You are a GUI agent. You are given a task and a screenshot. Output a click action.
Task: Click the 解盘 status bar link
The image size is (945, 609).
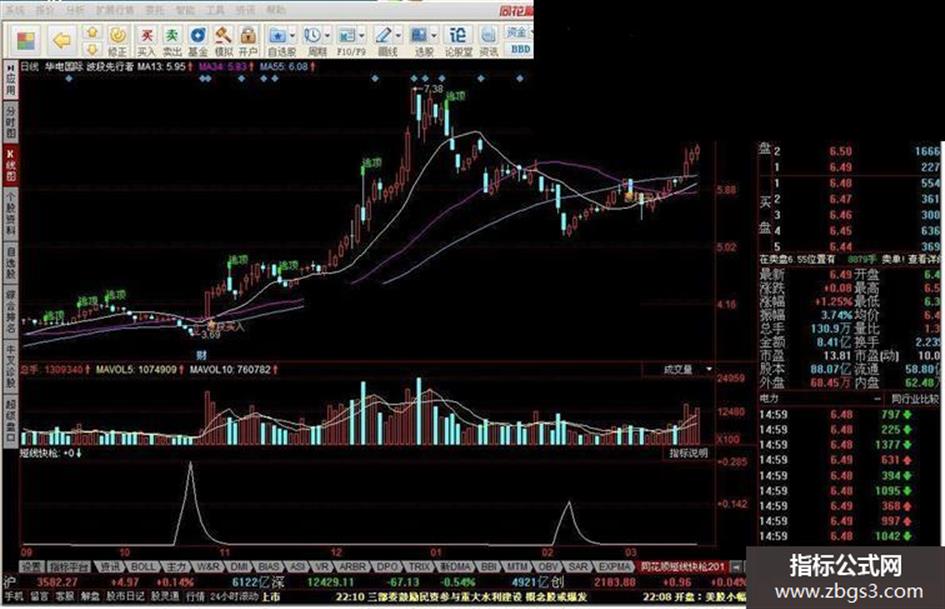(x=90, y=596)
